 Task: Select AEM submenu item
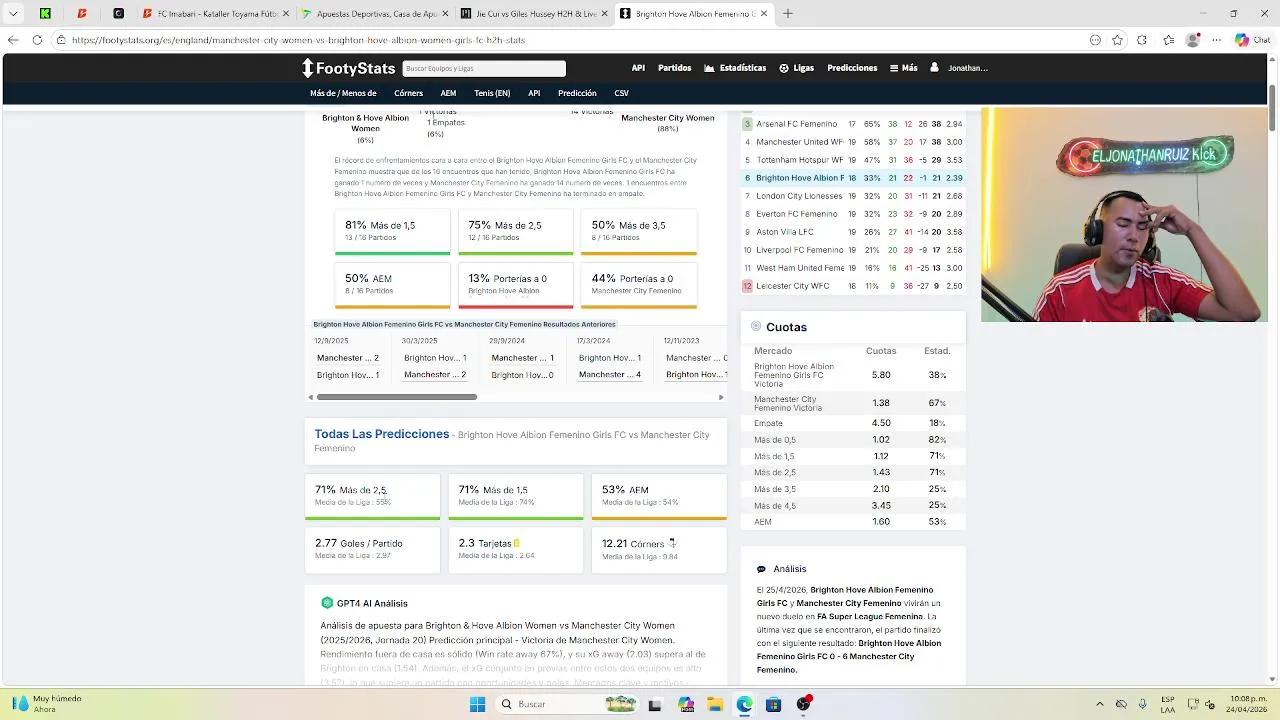click(x=448, y=93)
